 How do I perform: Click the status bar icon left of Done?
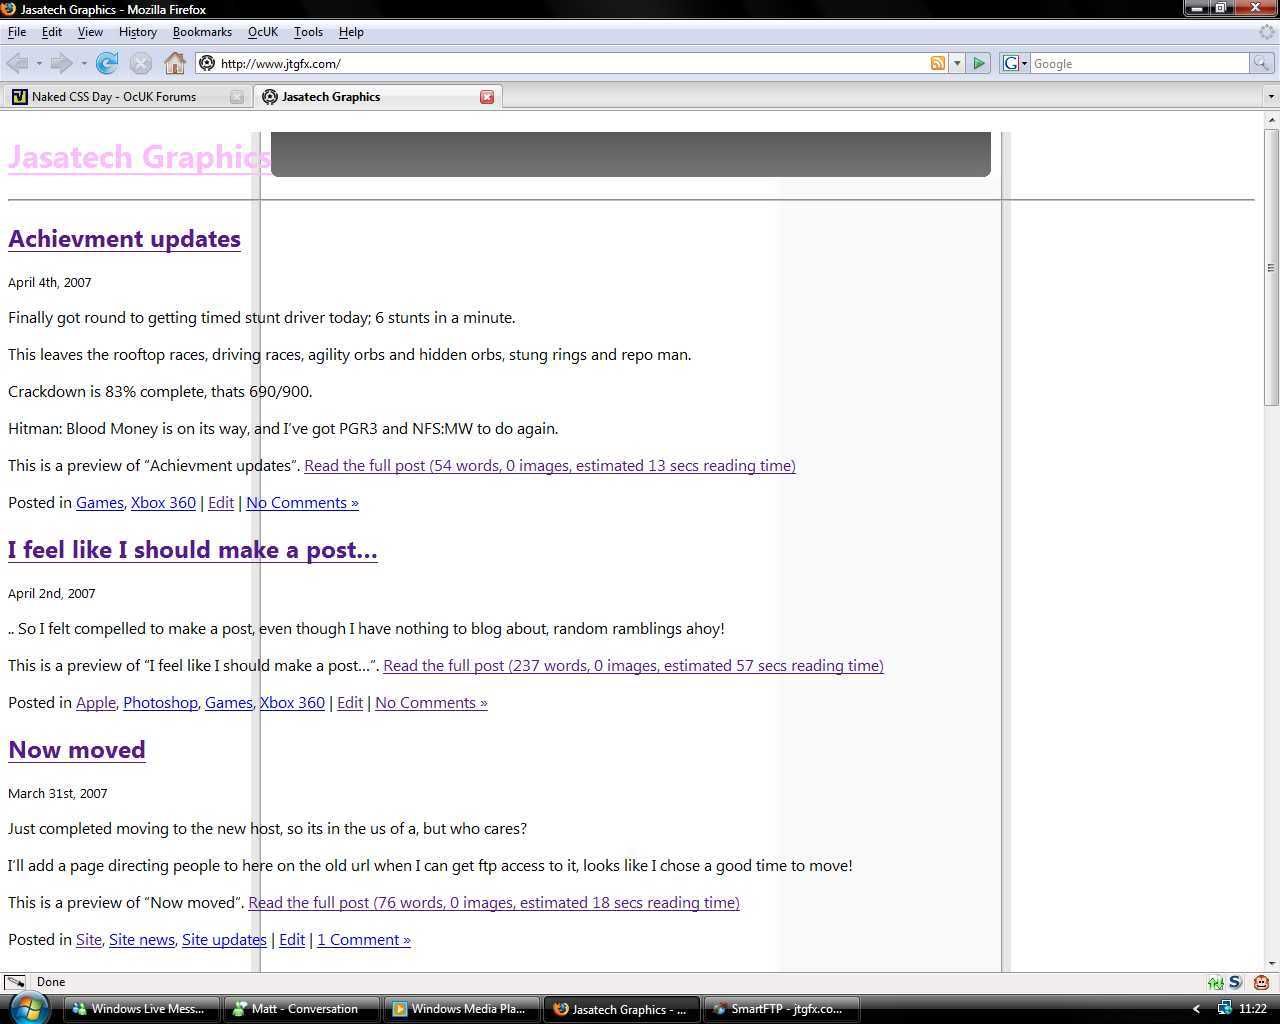coord(14,982)
